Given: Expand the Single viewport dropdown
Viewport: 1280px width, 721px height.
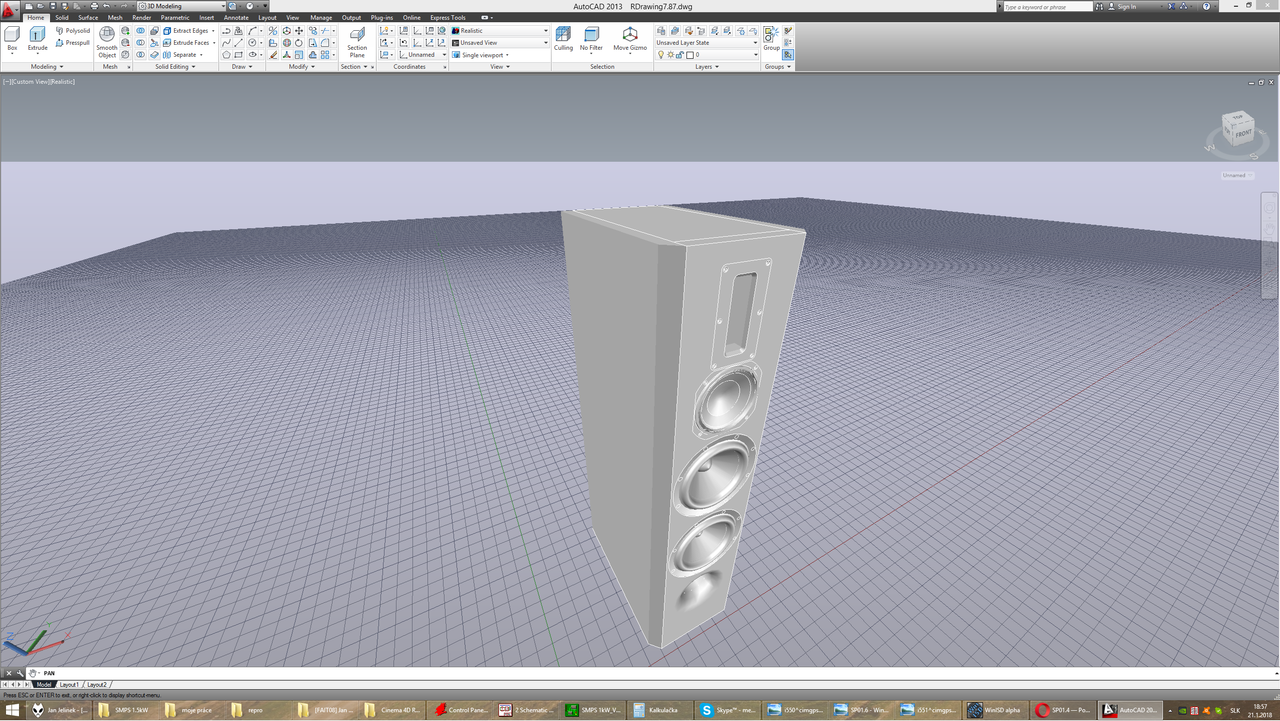Looking at the screenshot, I should pyautogui.click(x=482, y=55).
